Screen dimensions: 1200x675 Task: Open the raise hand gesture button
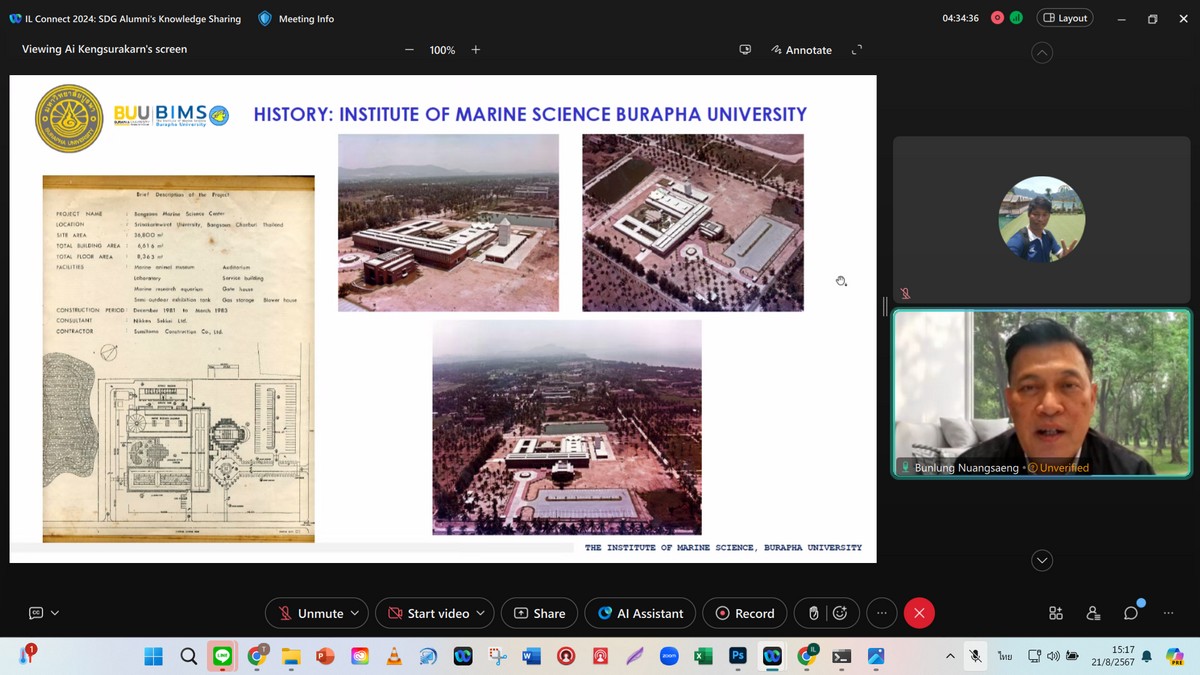tap(814, 613)
